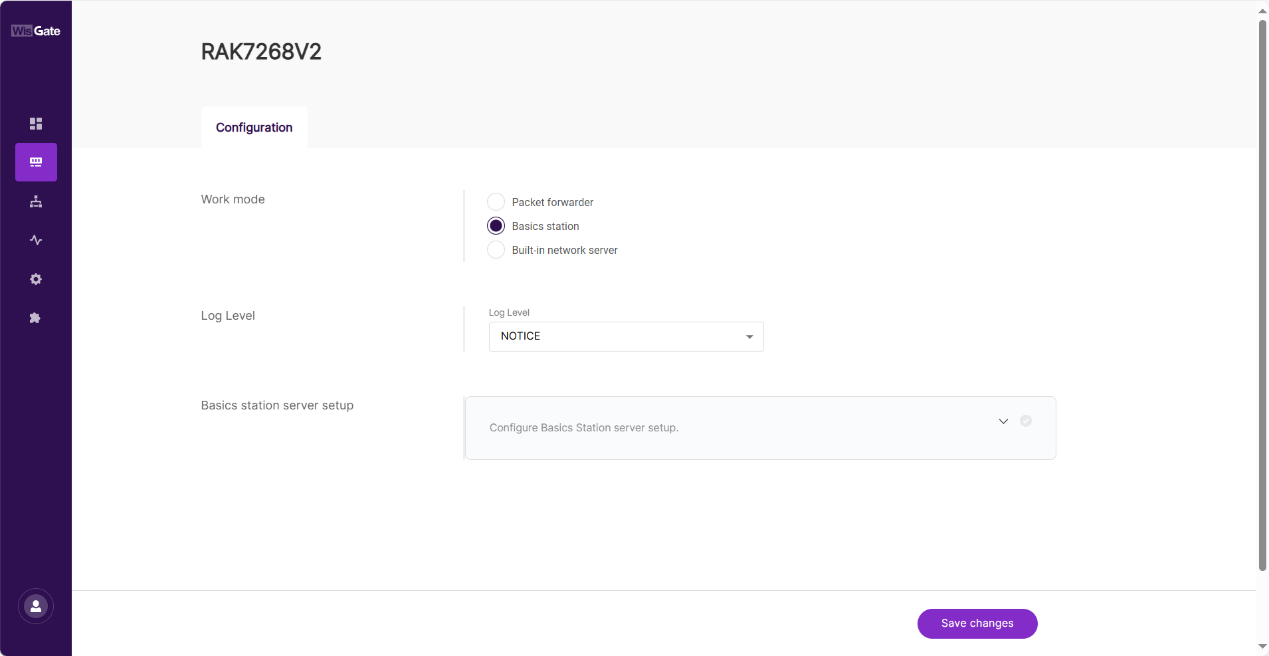Viewport: 1269px width, 656px height.
Task: Click the WisGate logo at the top left
Action: pyautogui.click(x=36, y=30)
